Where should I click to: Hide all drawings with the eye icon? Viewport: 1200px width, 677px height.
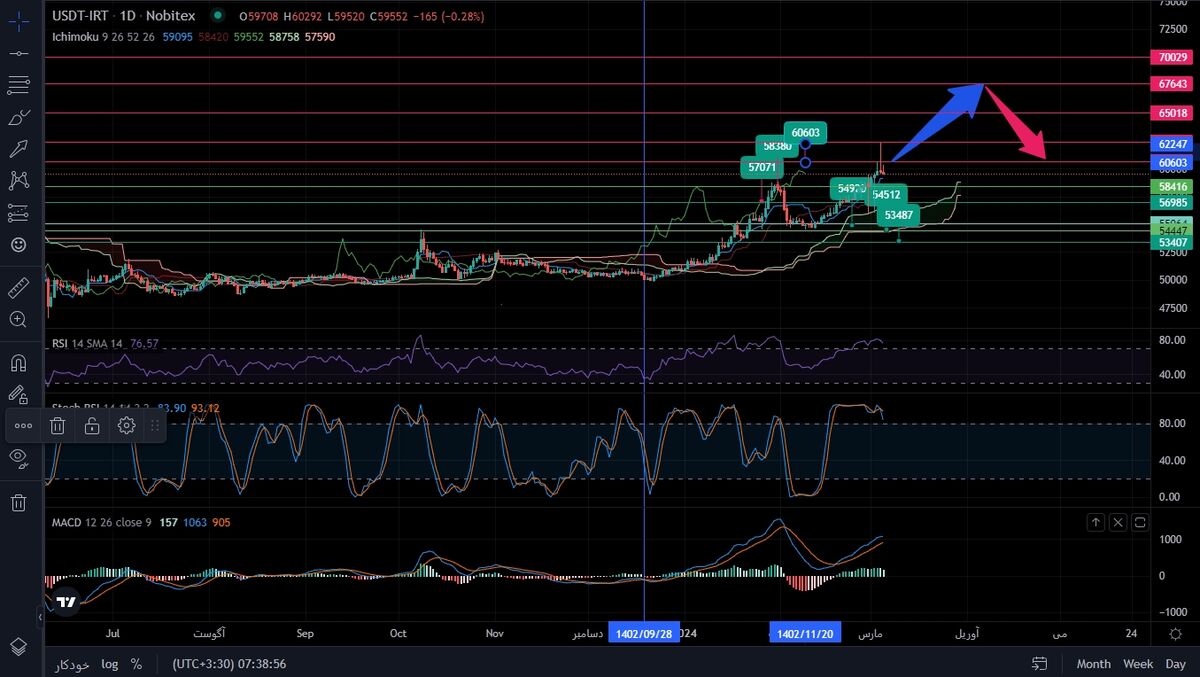20,458
